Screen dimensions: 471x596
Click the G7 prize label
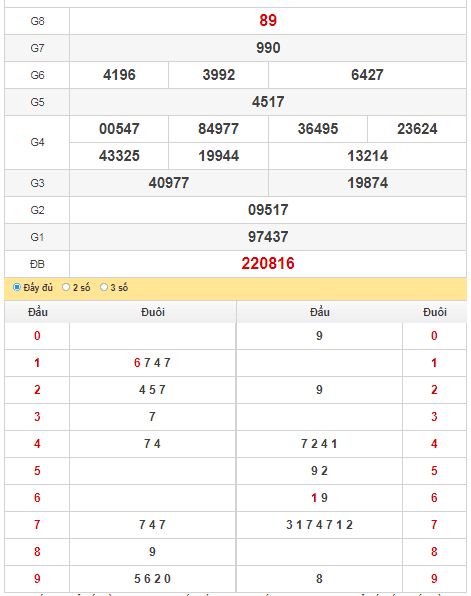[x=37, y=48]
